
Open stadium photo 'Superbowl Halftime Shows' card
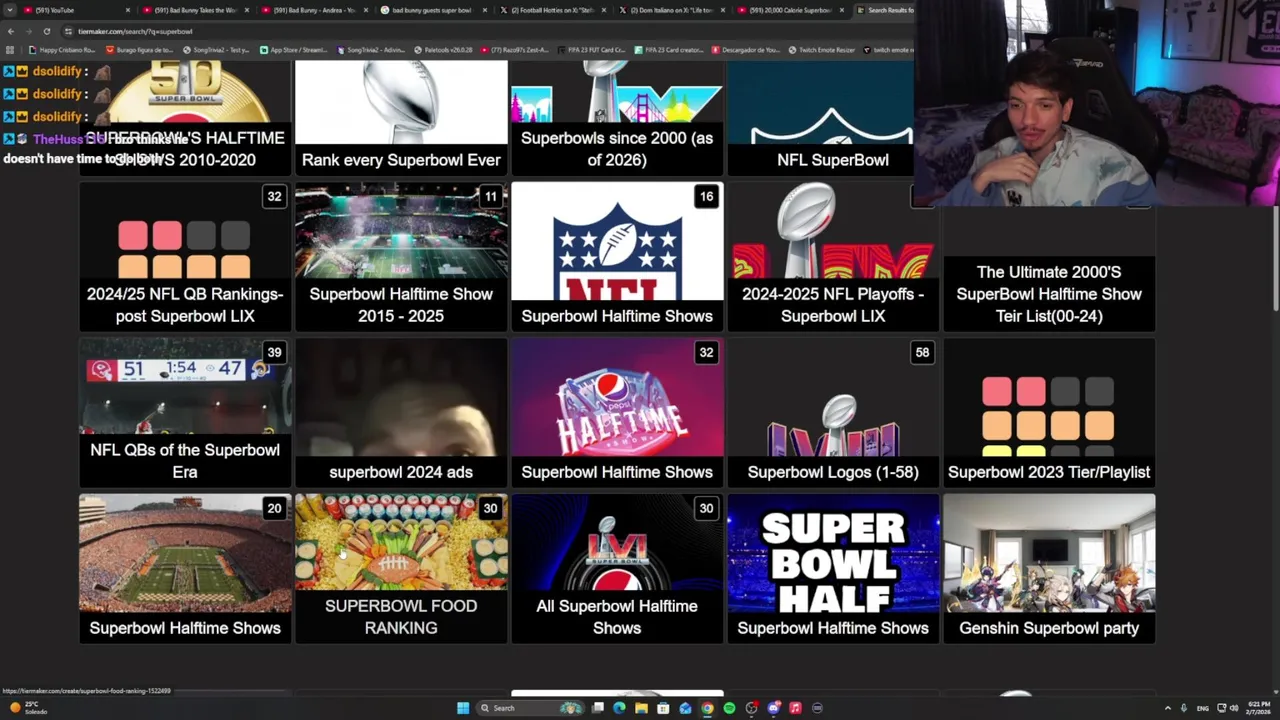coord(185,569)
